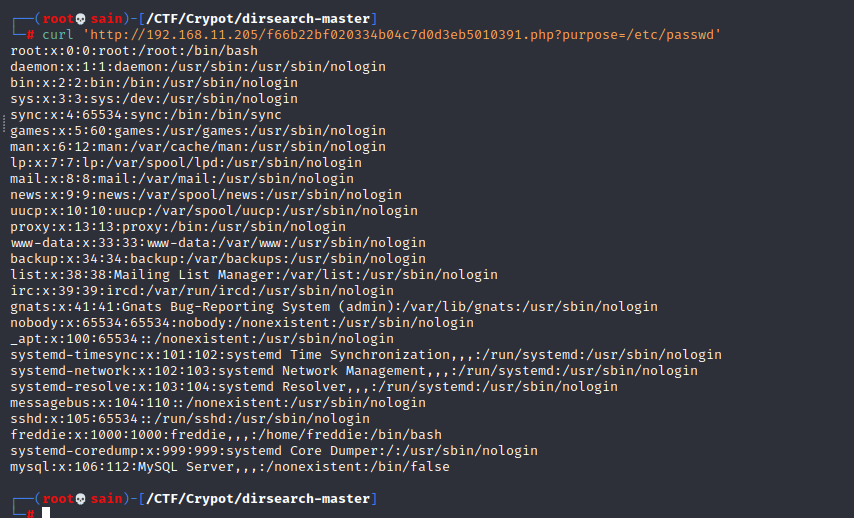The width and height of the screenshot is (854, 518).
Task: Click the sshd user line
Action: tap(185, 418)
